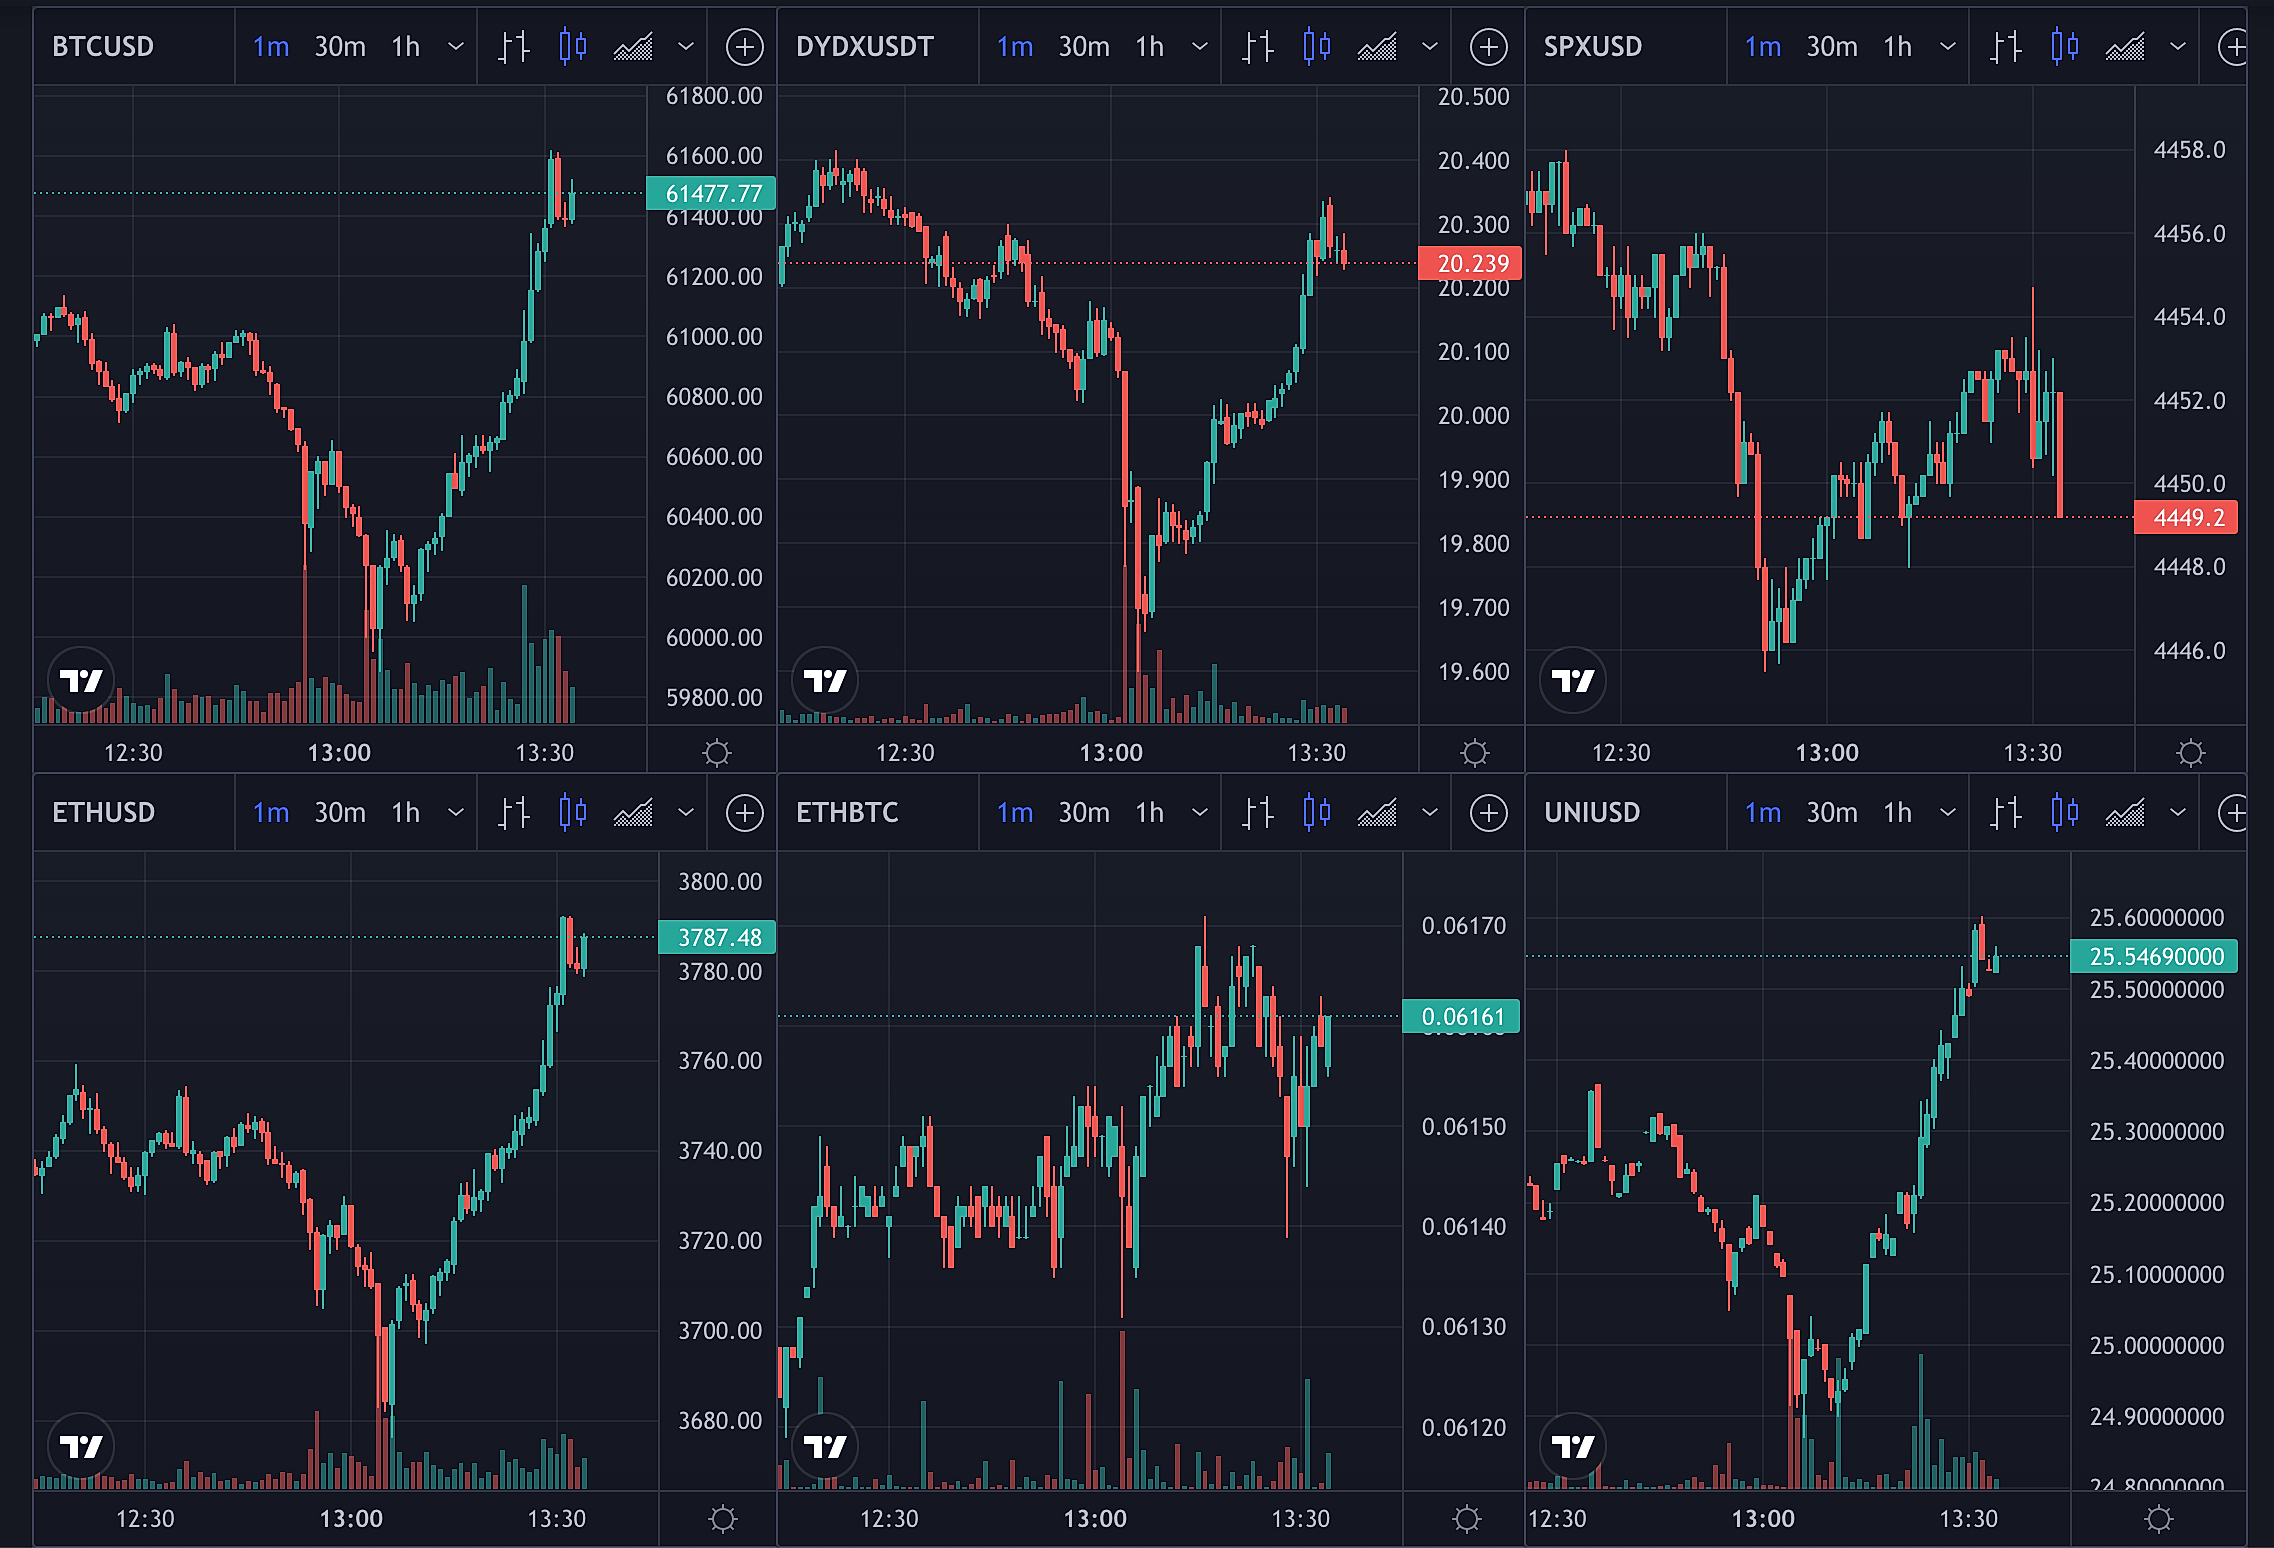Screen dimensions: 2274x1548
Task: Click the 13:30 time label under ETHBTC
Action: (x=1300, y=1519)
